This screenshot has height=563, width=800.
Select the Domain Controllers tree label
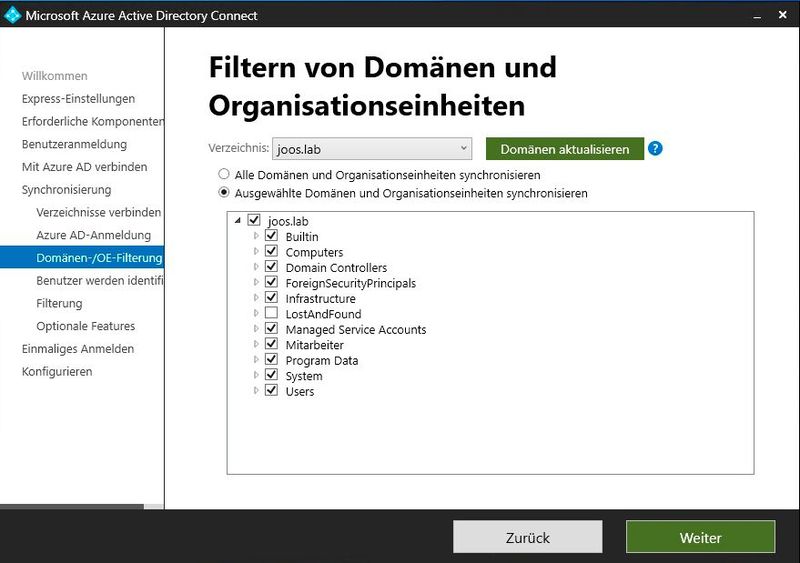pos(336,267)
